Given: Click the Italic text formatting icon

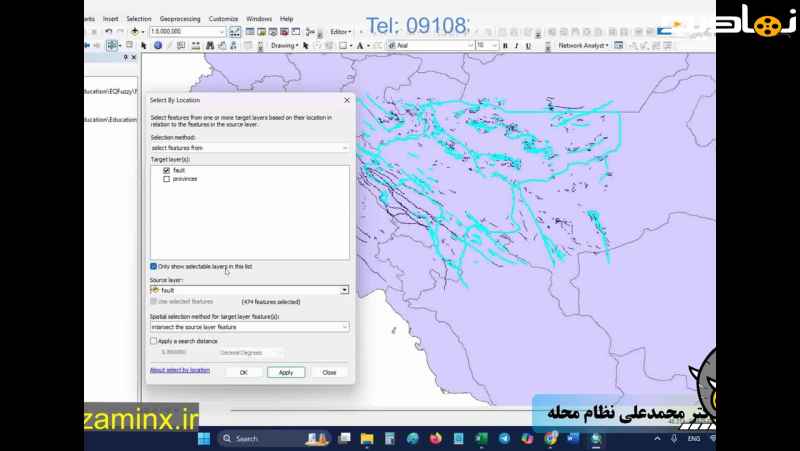Looking at the screenshot, I should 517,45.
